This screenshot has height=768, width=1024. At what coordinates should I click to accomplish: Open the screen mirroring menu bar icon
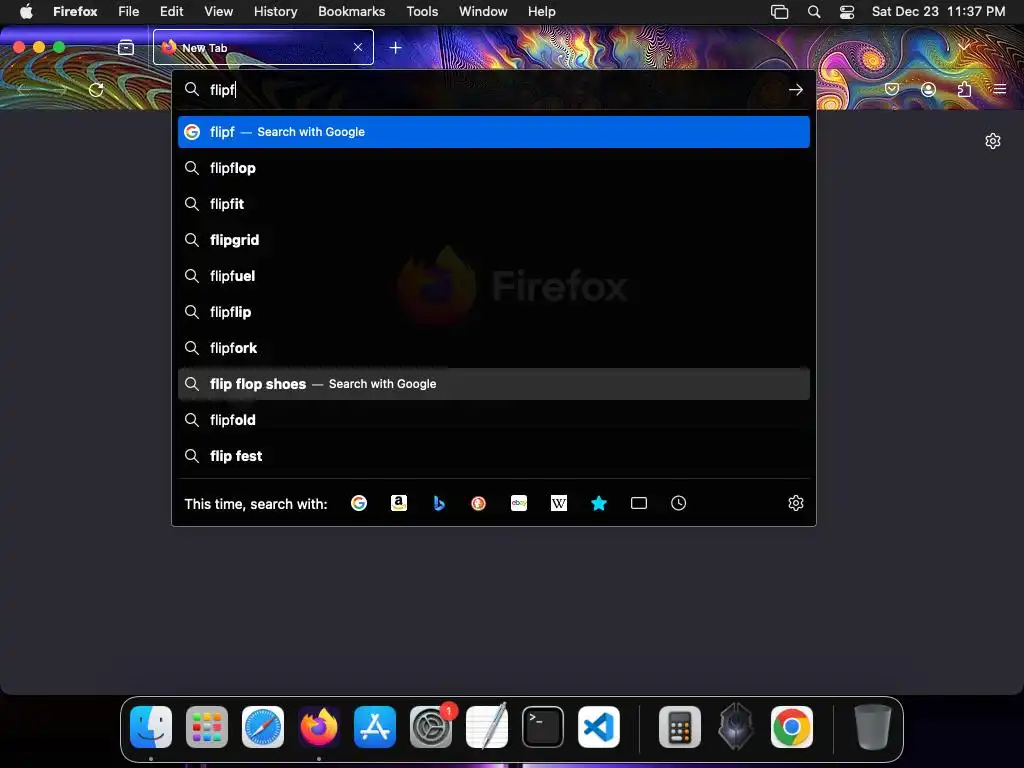779,12
